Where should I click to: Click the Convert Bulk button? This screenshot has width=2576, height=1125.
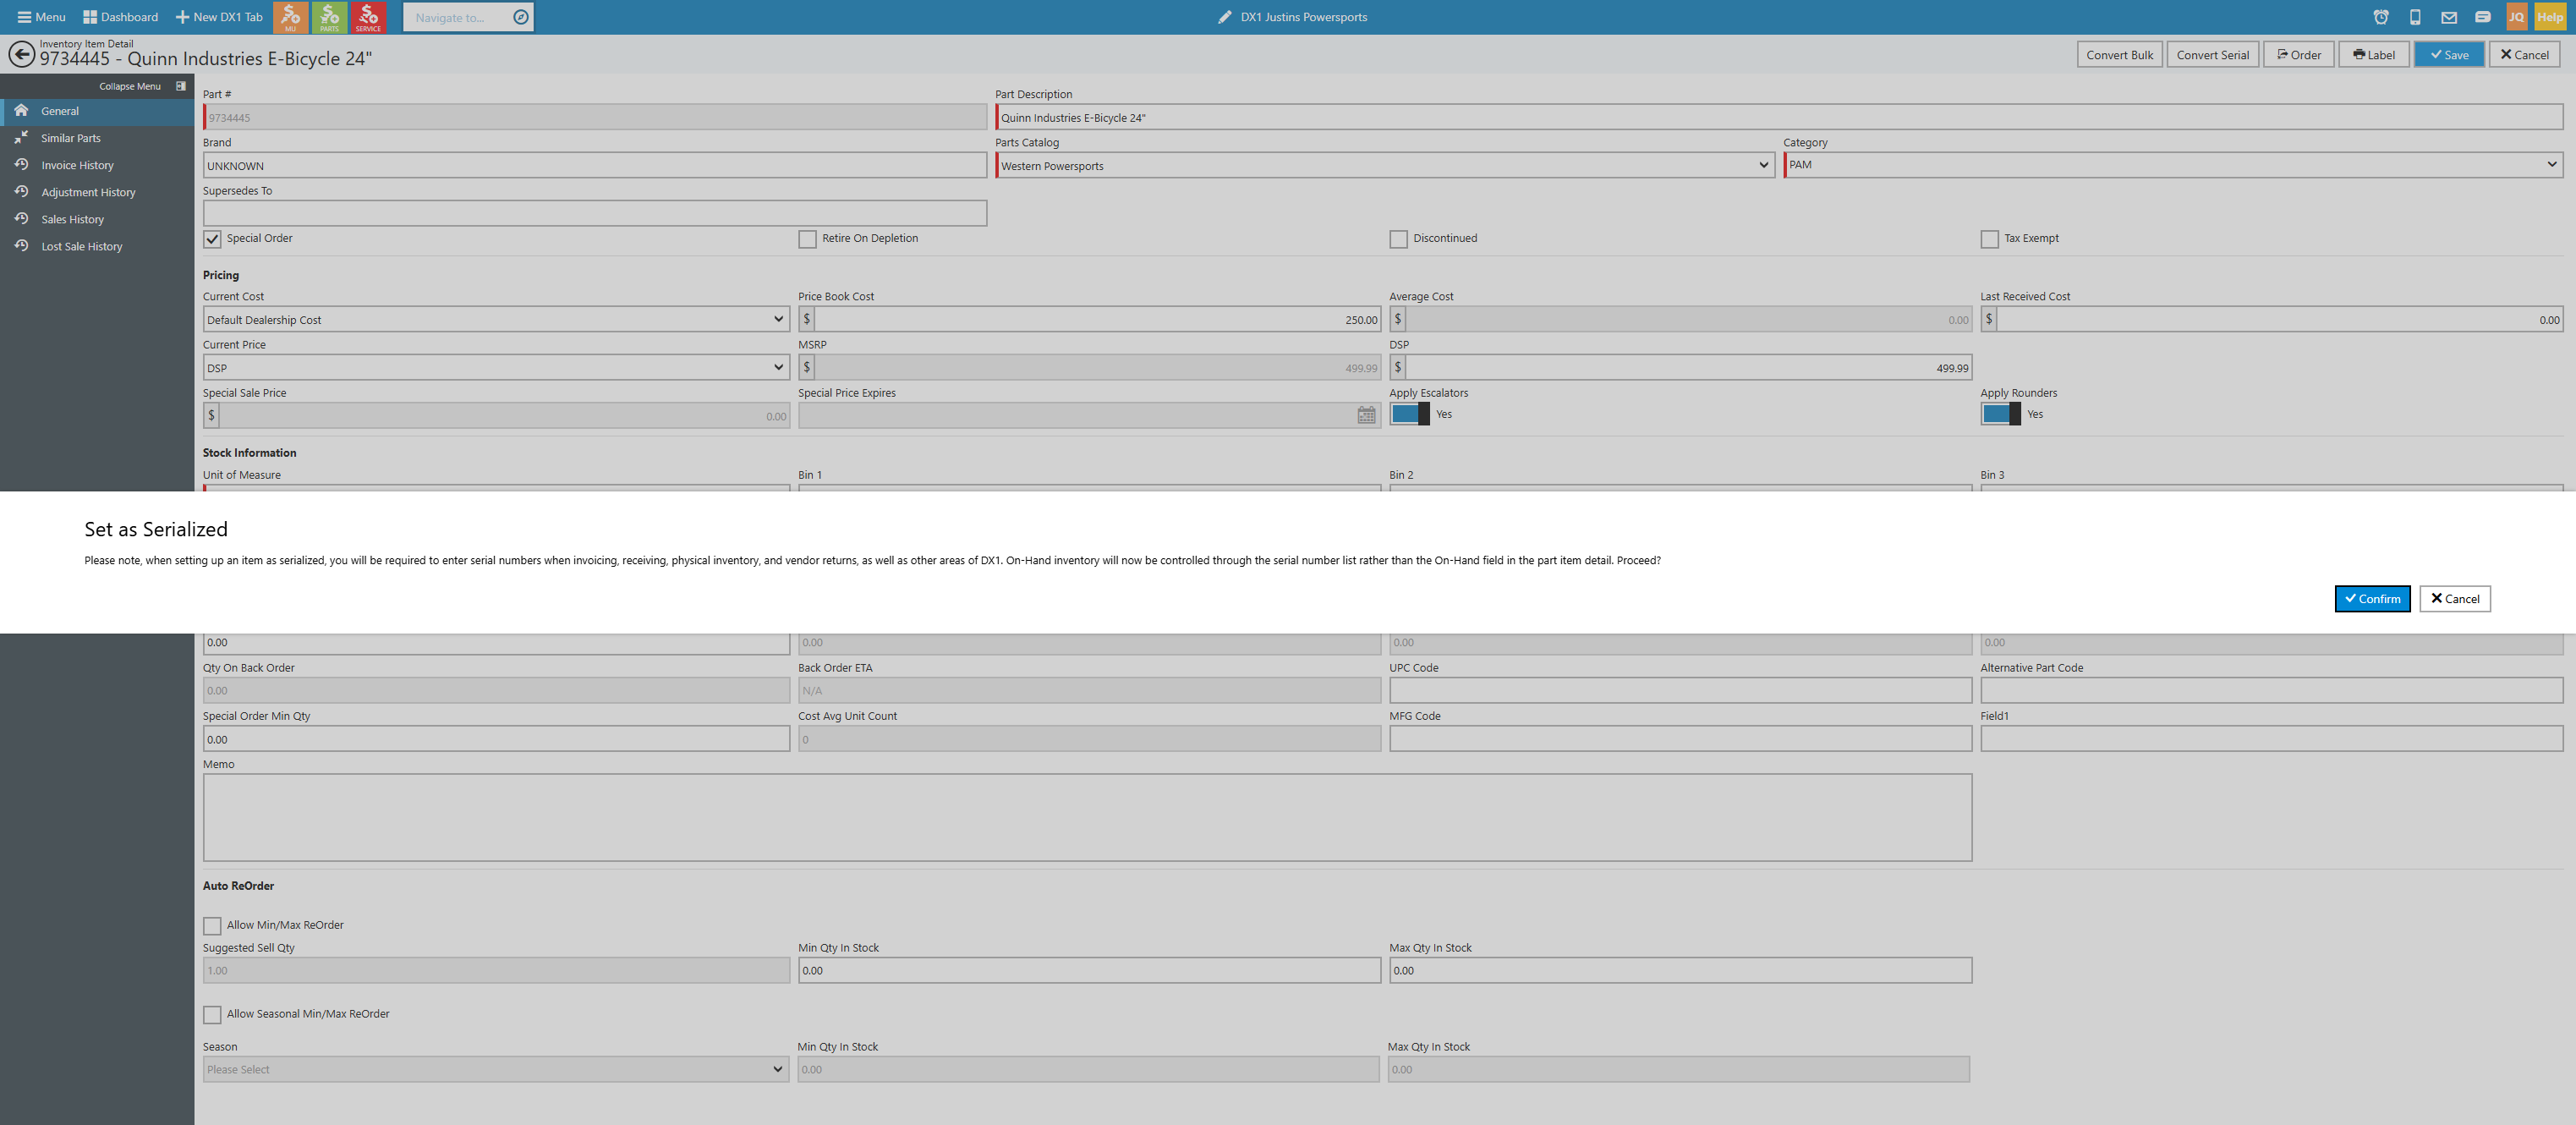coord(2119,55)
